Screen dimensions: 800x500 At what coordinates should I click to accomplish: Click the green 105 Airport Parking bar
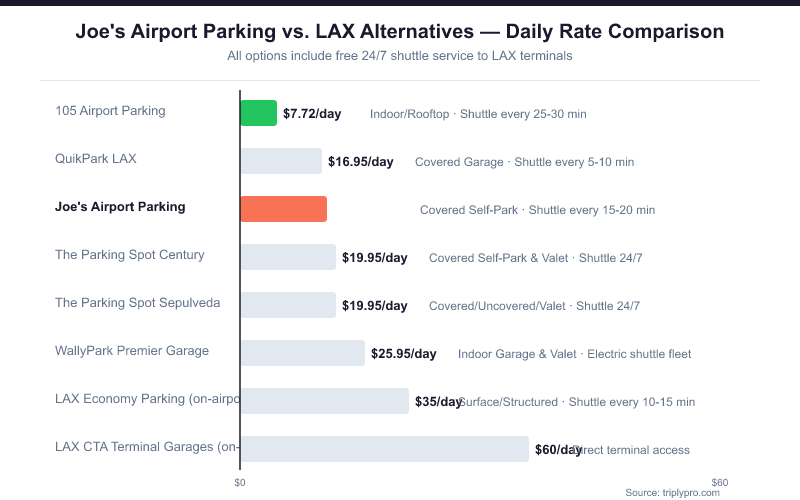tap(258, 113)
